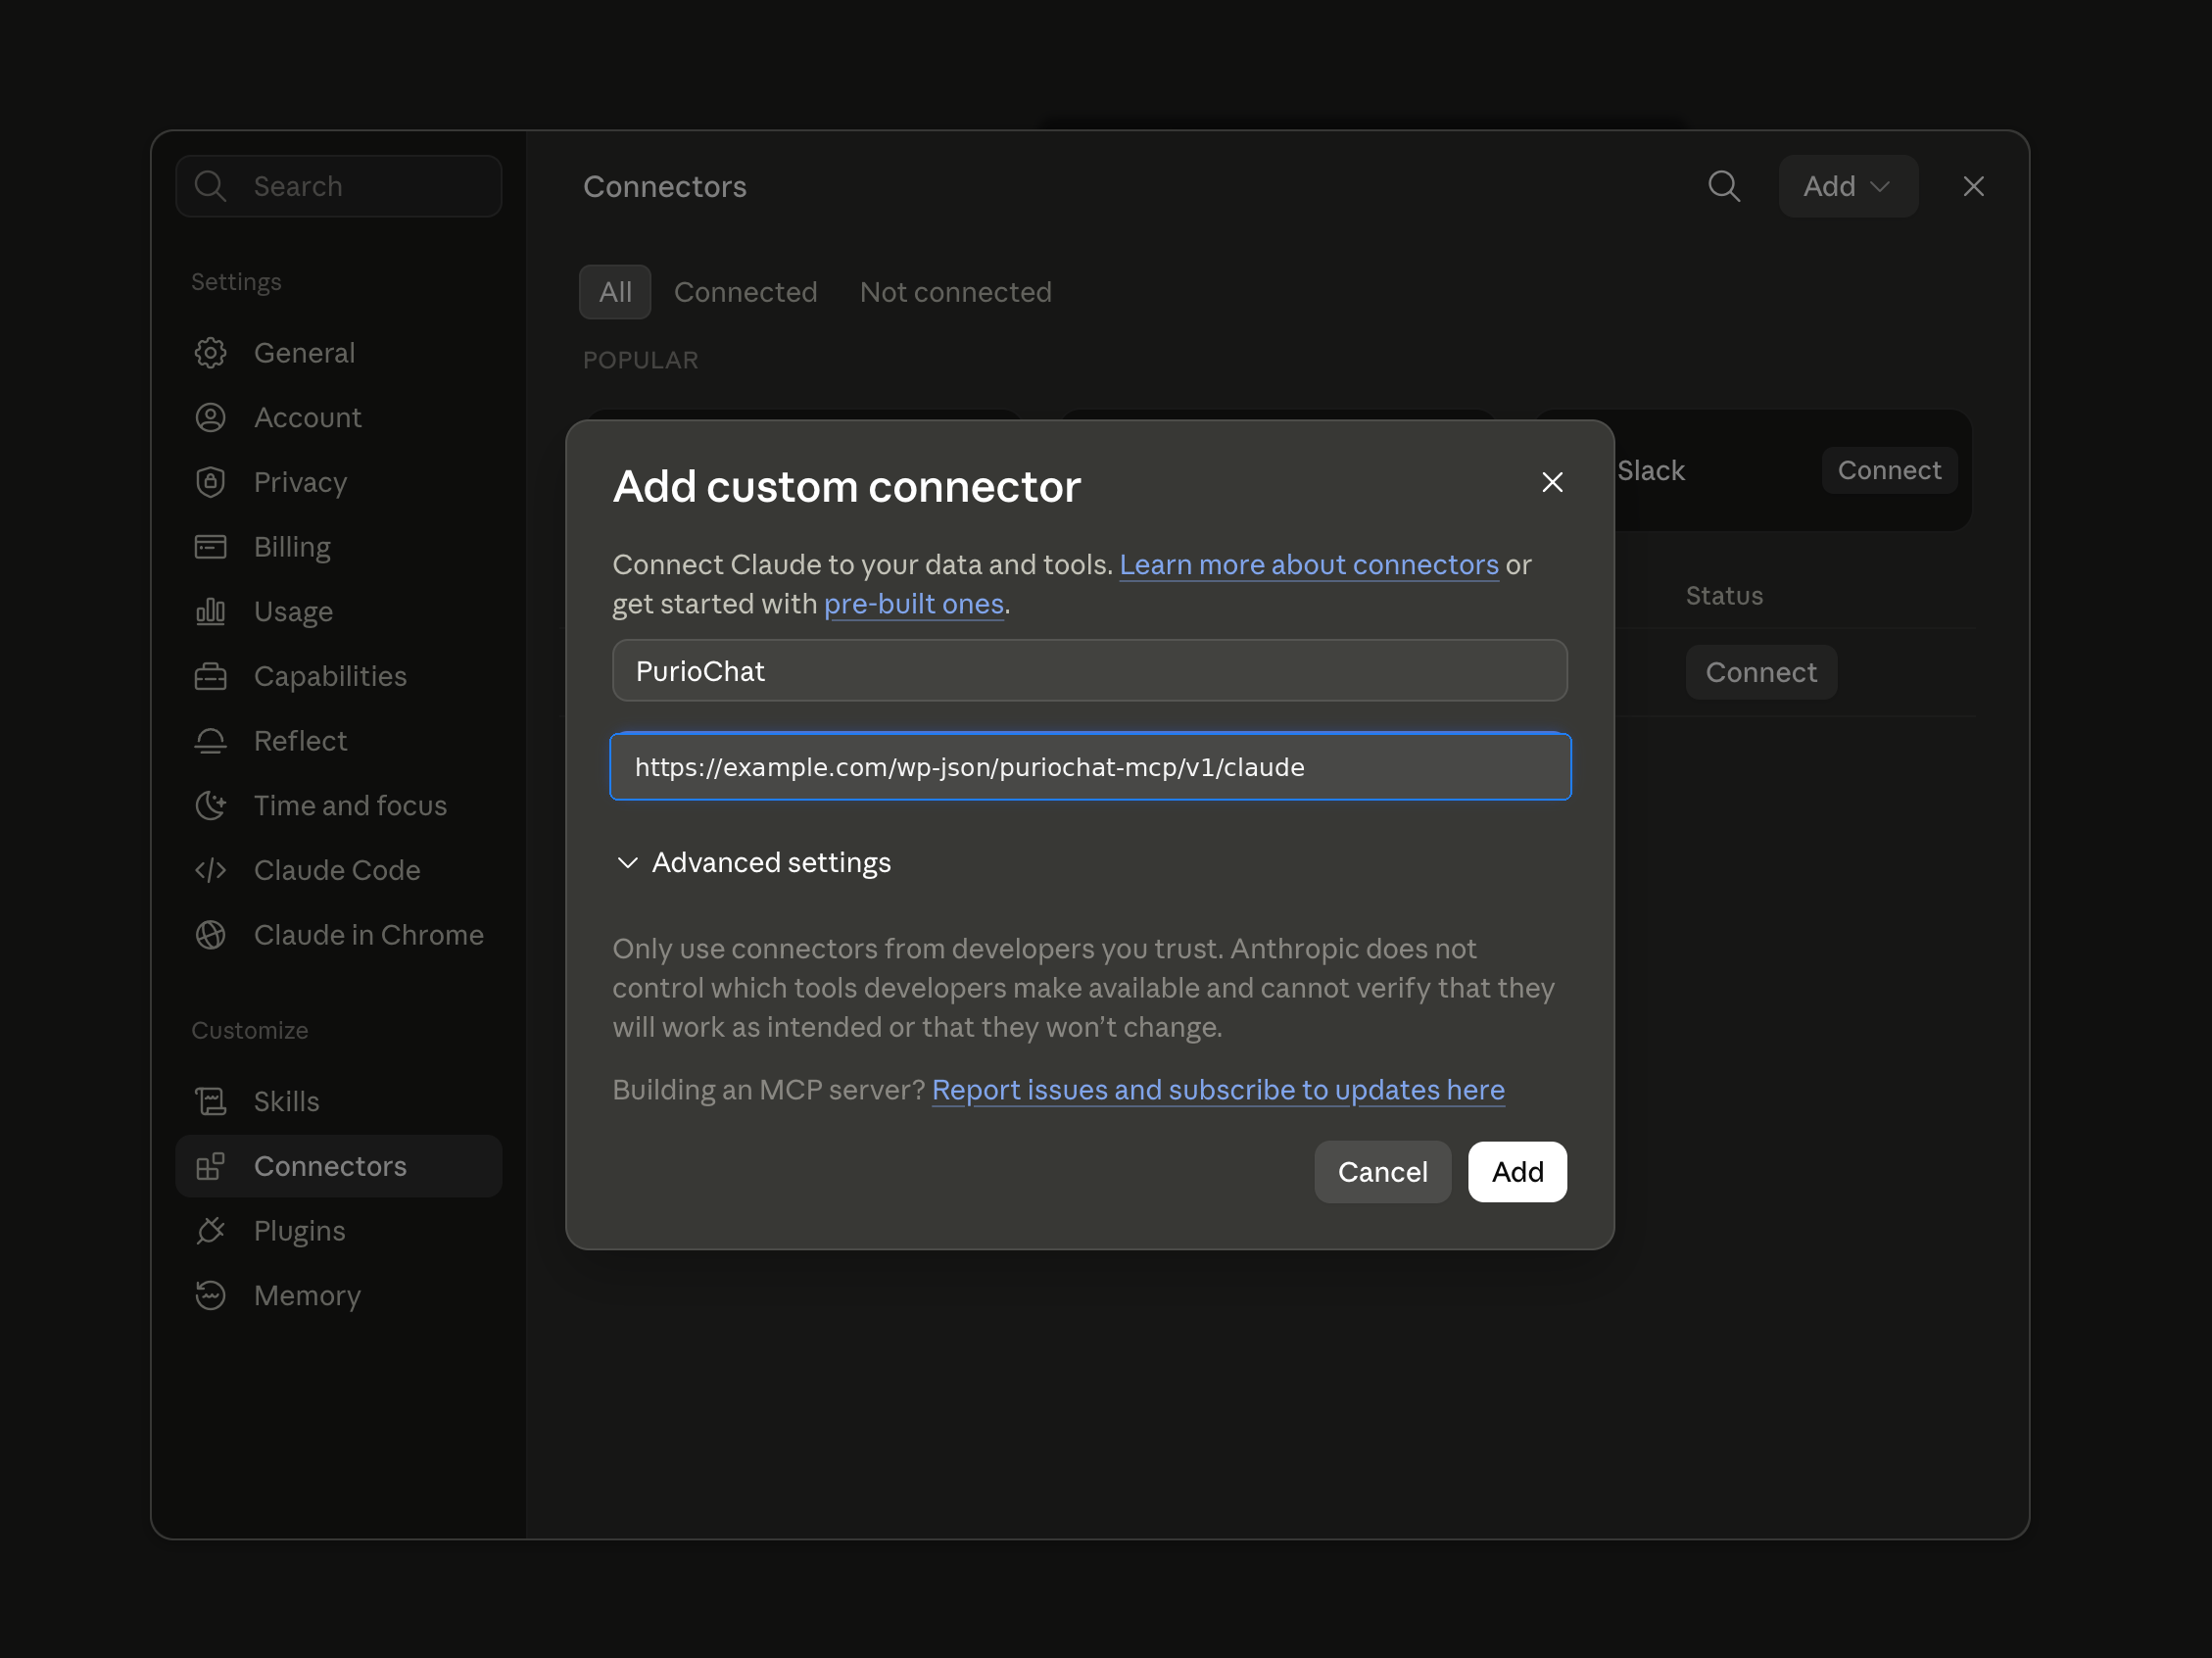Open General settings in the sidebar
The height and width of the screenshot is (1658, 2212).
coord(338,353)
